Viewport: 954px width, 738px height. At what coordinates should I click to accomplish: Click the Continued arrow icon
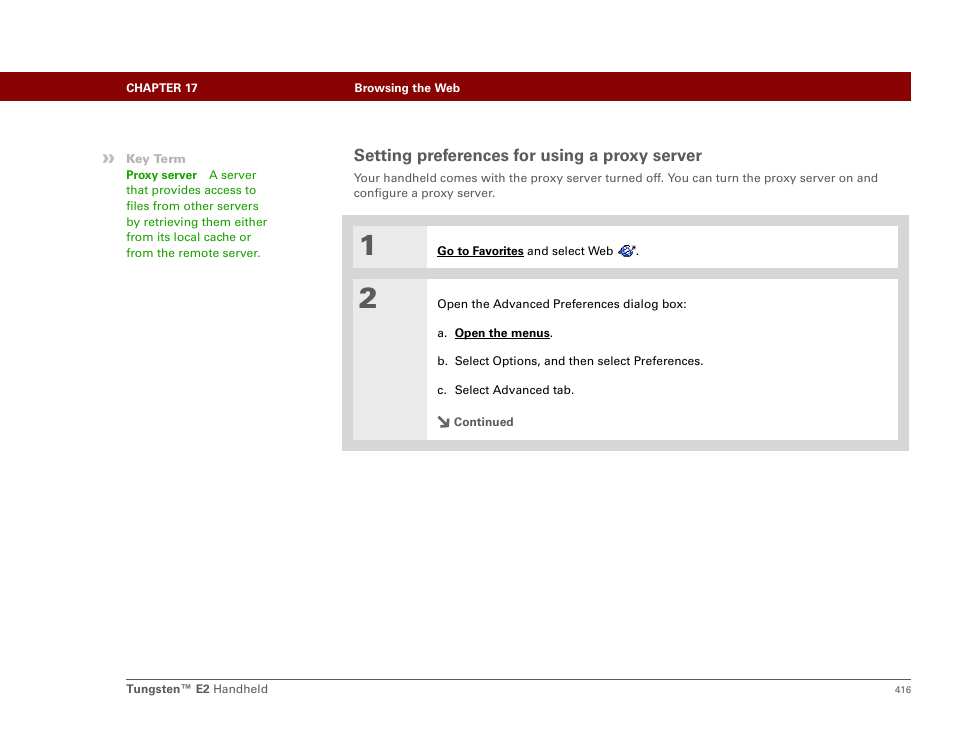click(444, 422)
